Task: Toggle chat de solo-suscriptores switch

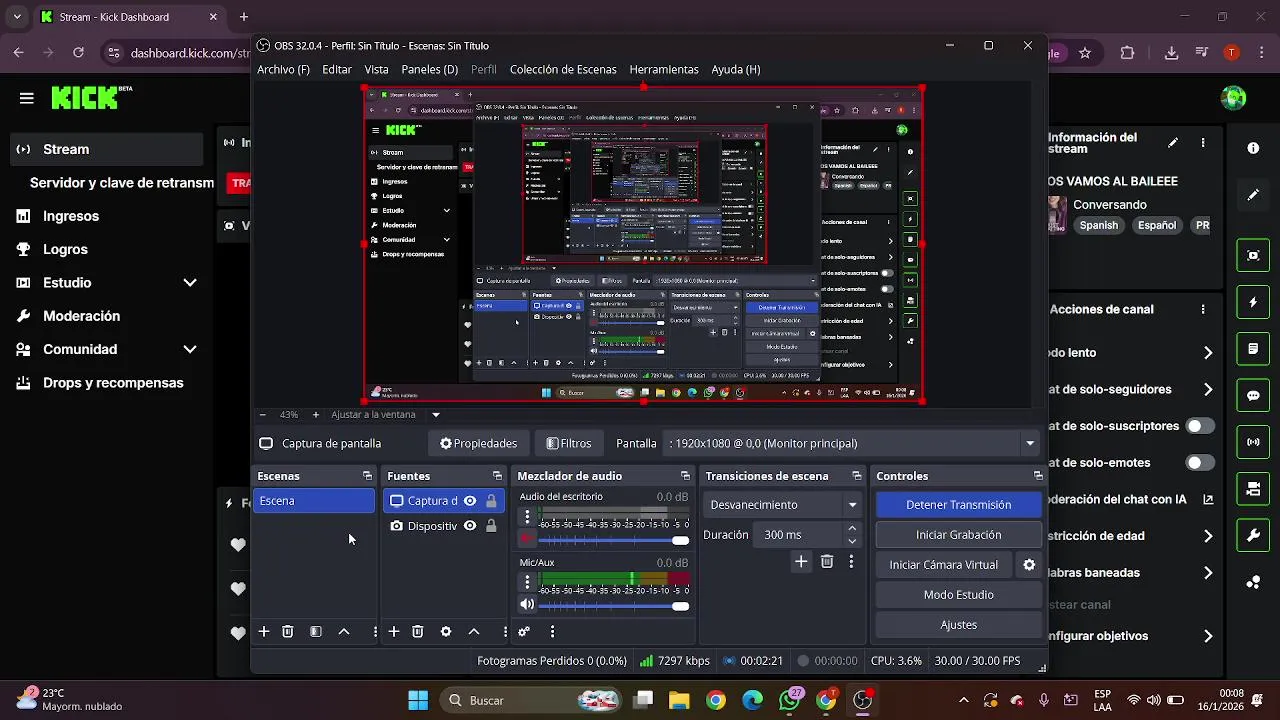Action: pyautogui.click(x=1200, y=426)
